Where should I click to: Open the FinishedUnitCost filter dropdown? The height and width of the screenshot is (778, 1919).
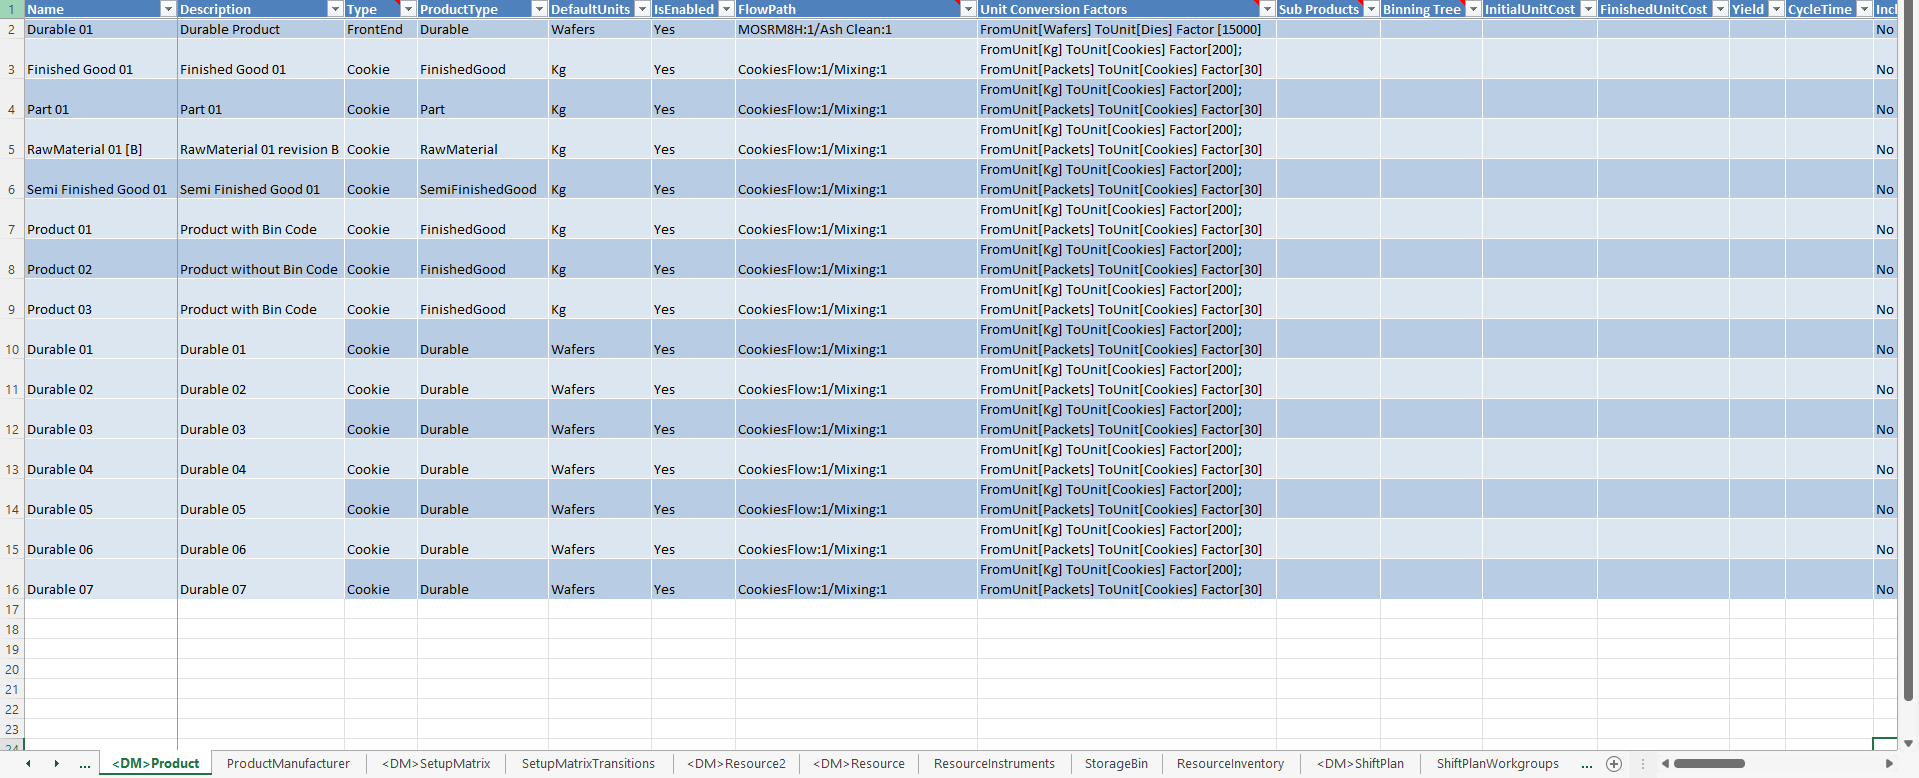pyautogui.click(x=1720, y=9)
